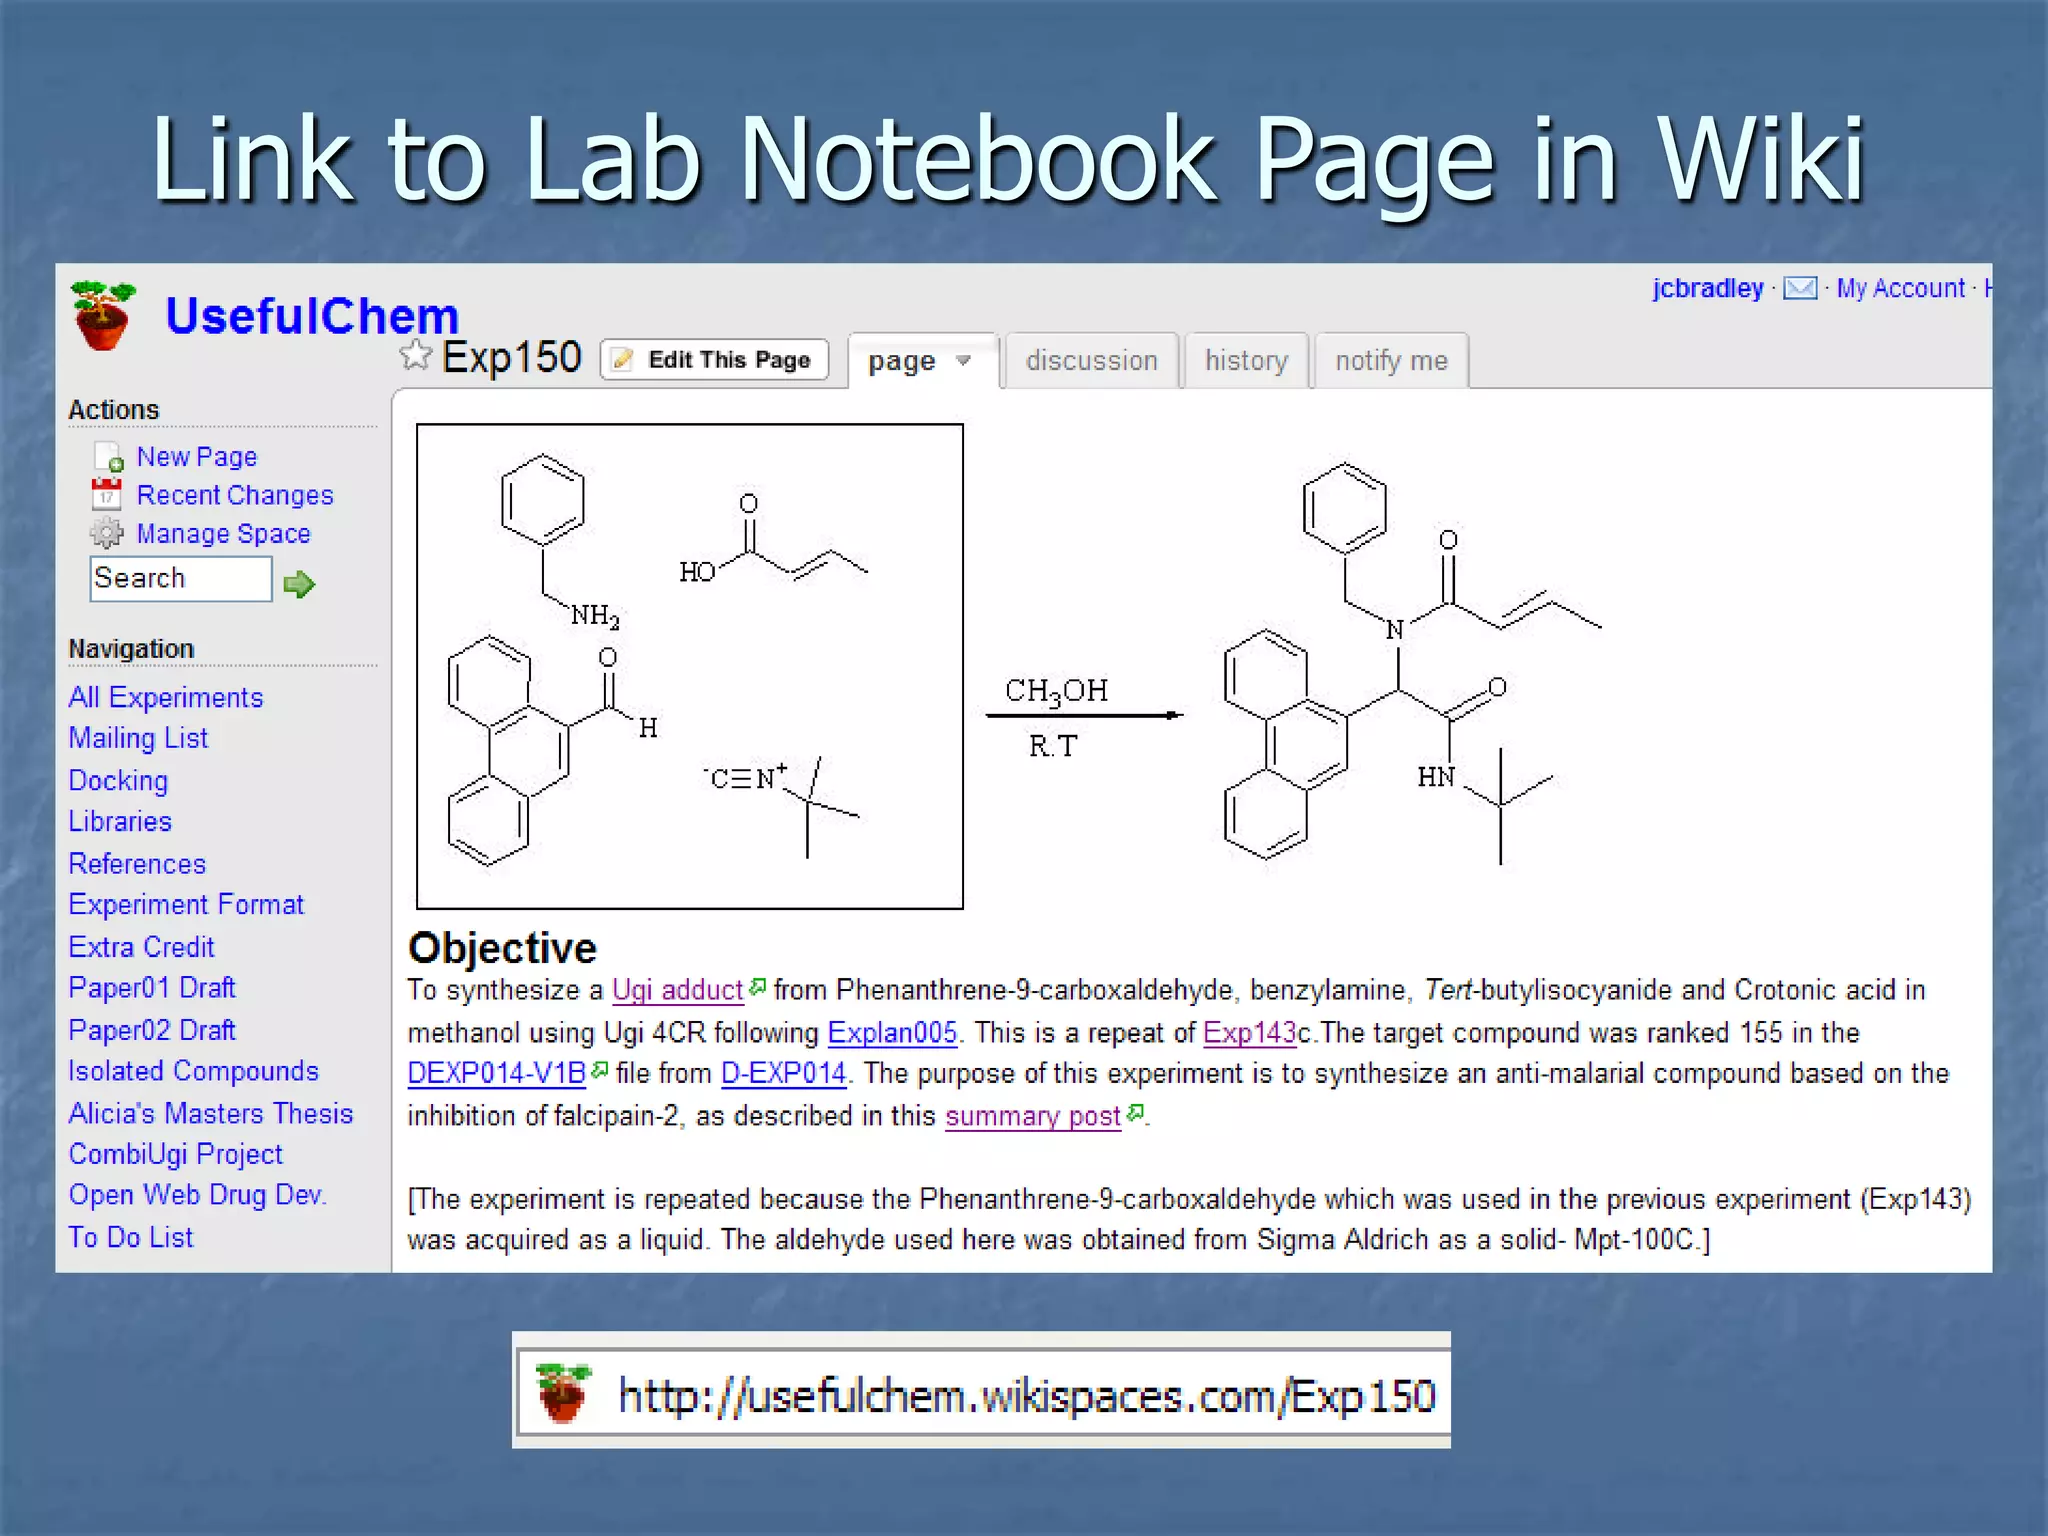Click the Navigation section heading
2048x1536 pixels.
coord(131,649)
